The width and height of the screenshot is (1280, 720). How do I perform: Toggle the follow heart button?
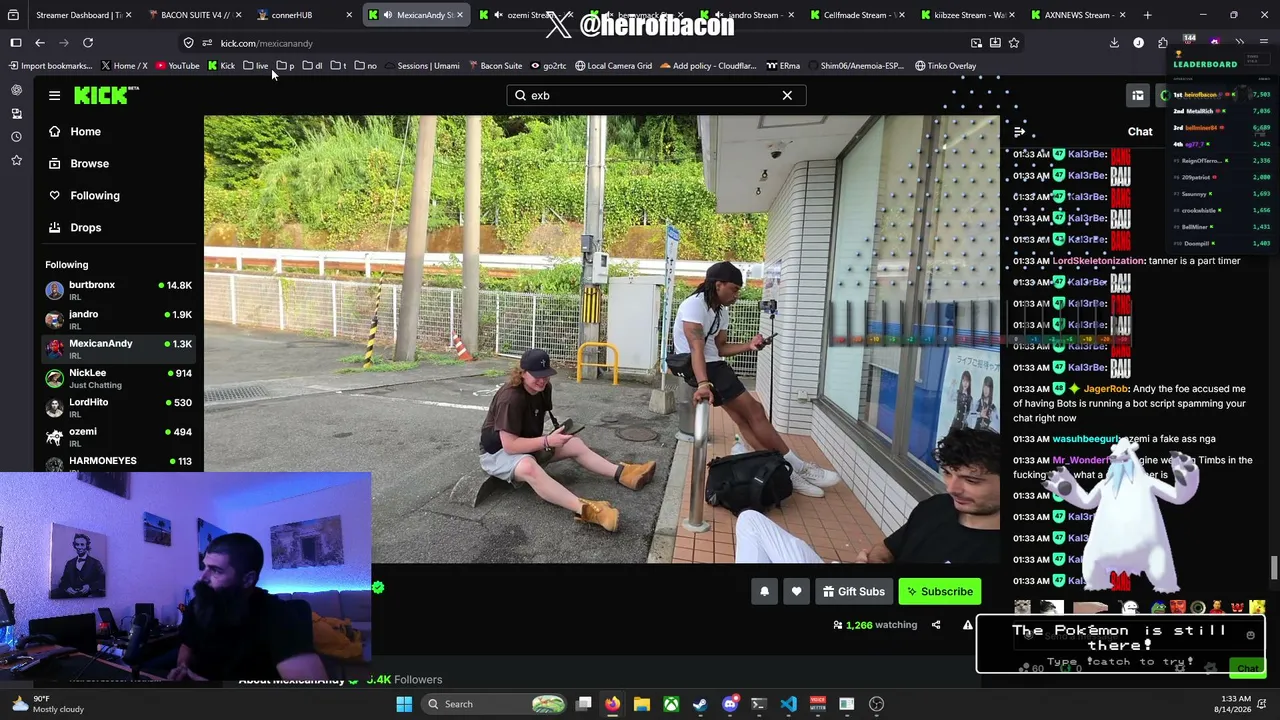tap(796, 591)
